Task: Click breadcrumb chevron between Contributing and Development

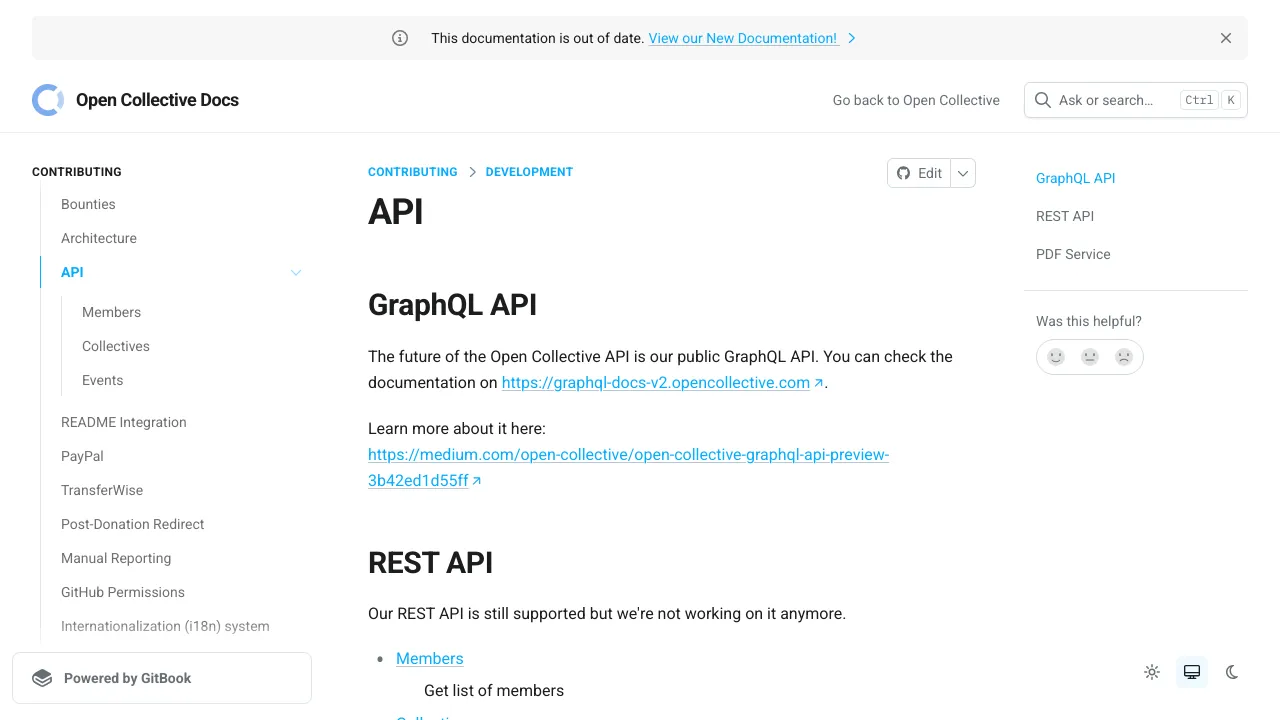Action: point(472,172)
